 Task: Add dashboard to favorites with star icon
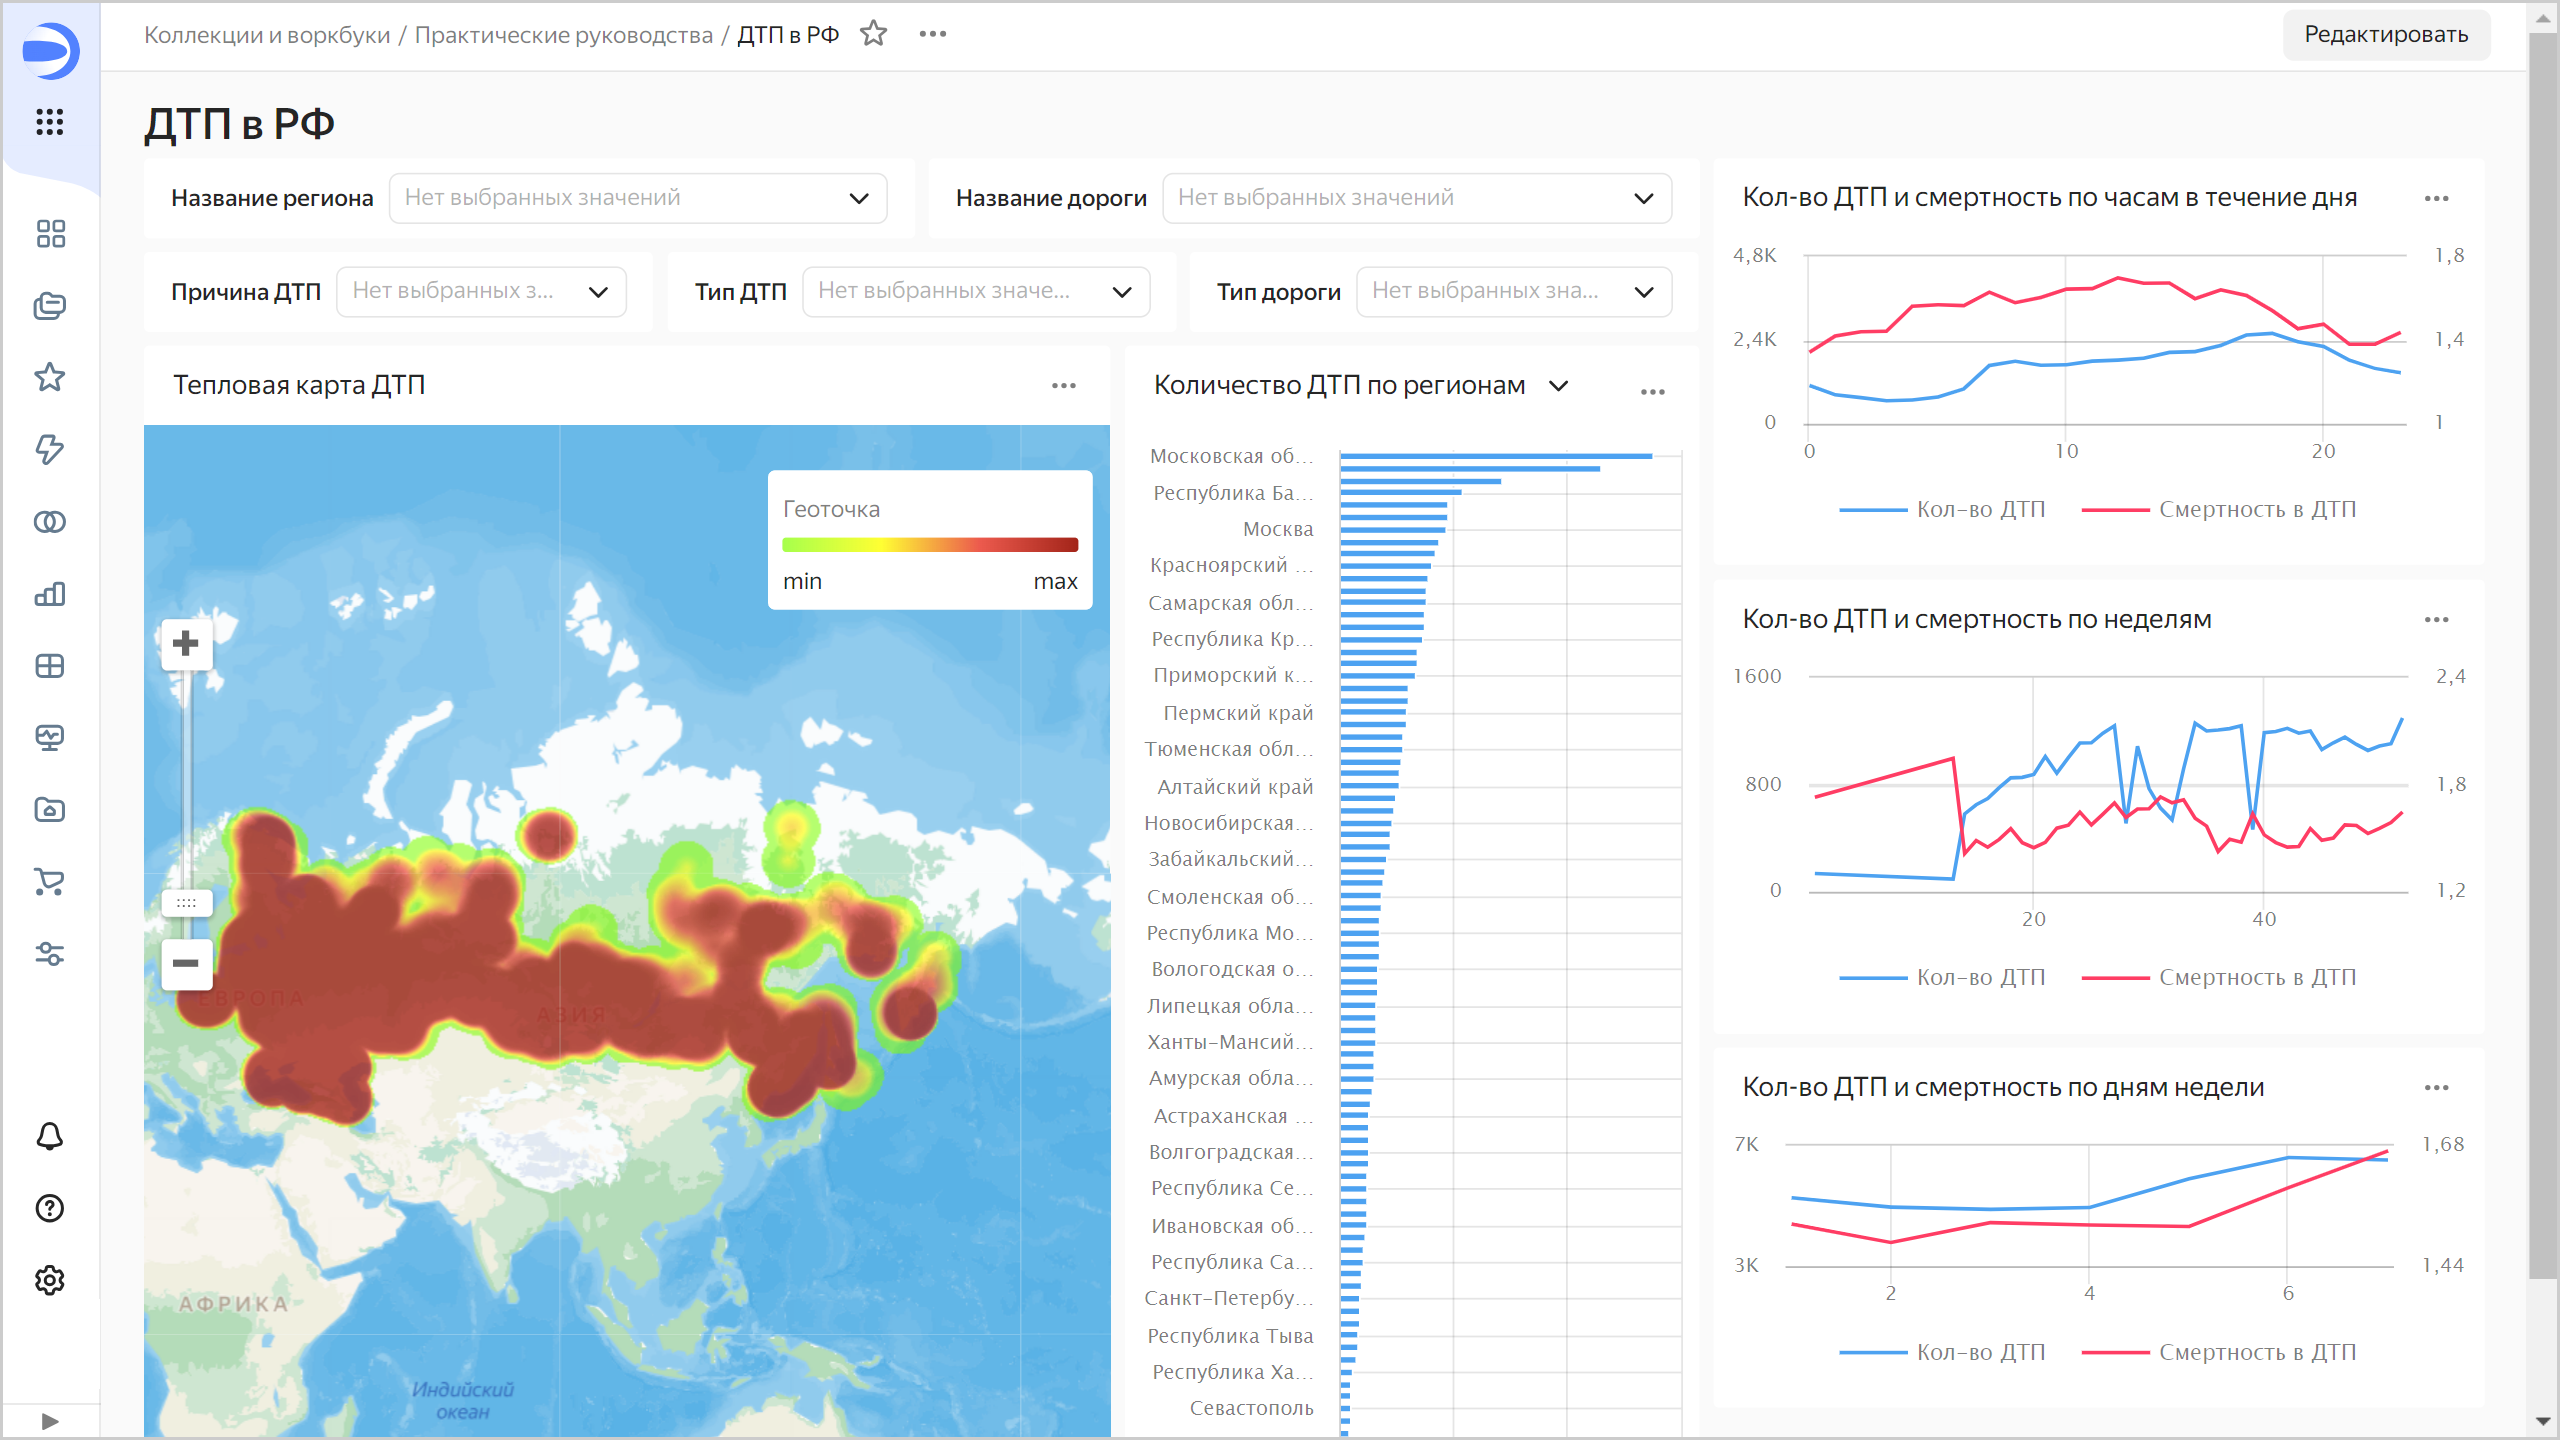(x=874, y=34)
